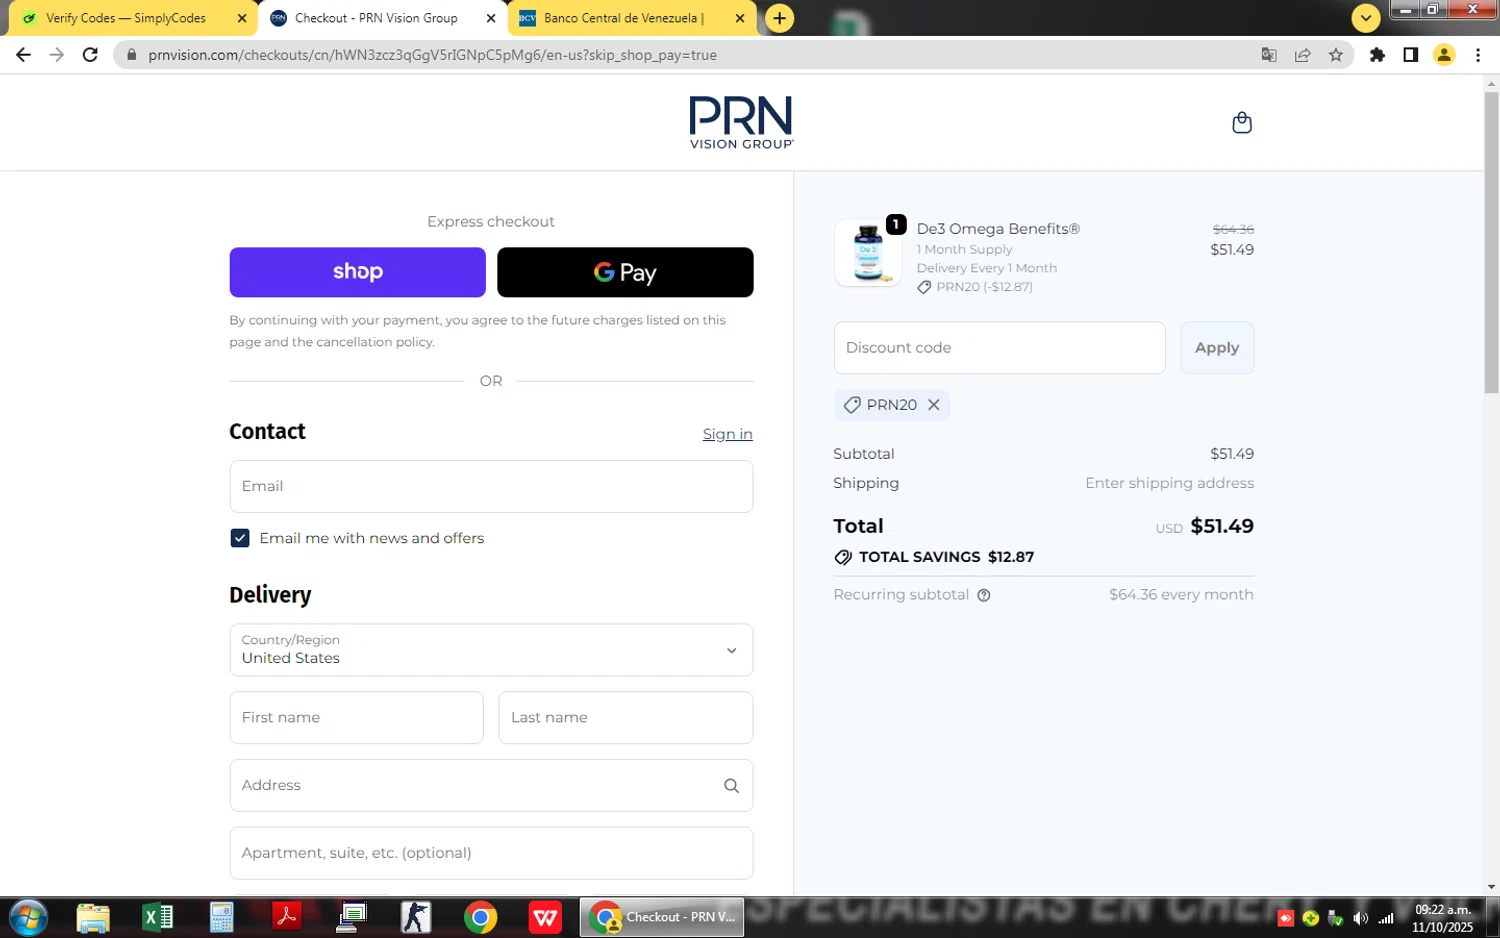Click the Sign in link
1500x938 pixels.
(x=727, y=434)
